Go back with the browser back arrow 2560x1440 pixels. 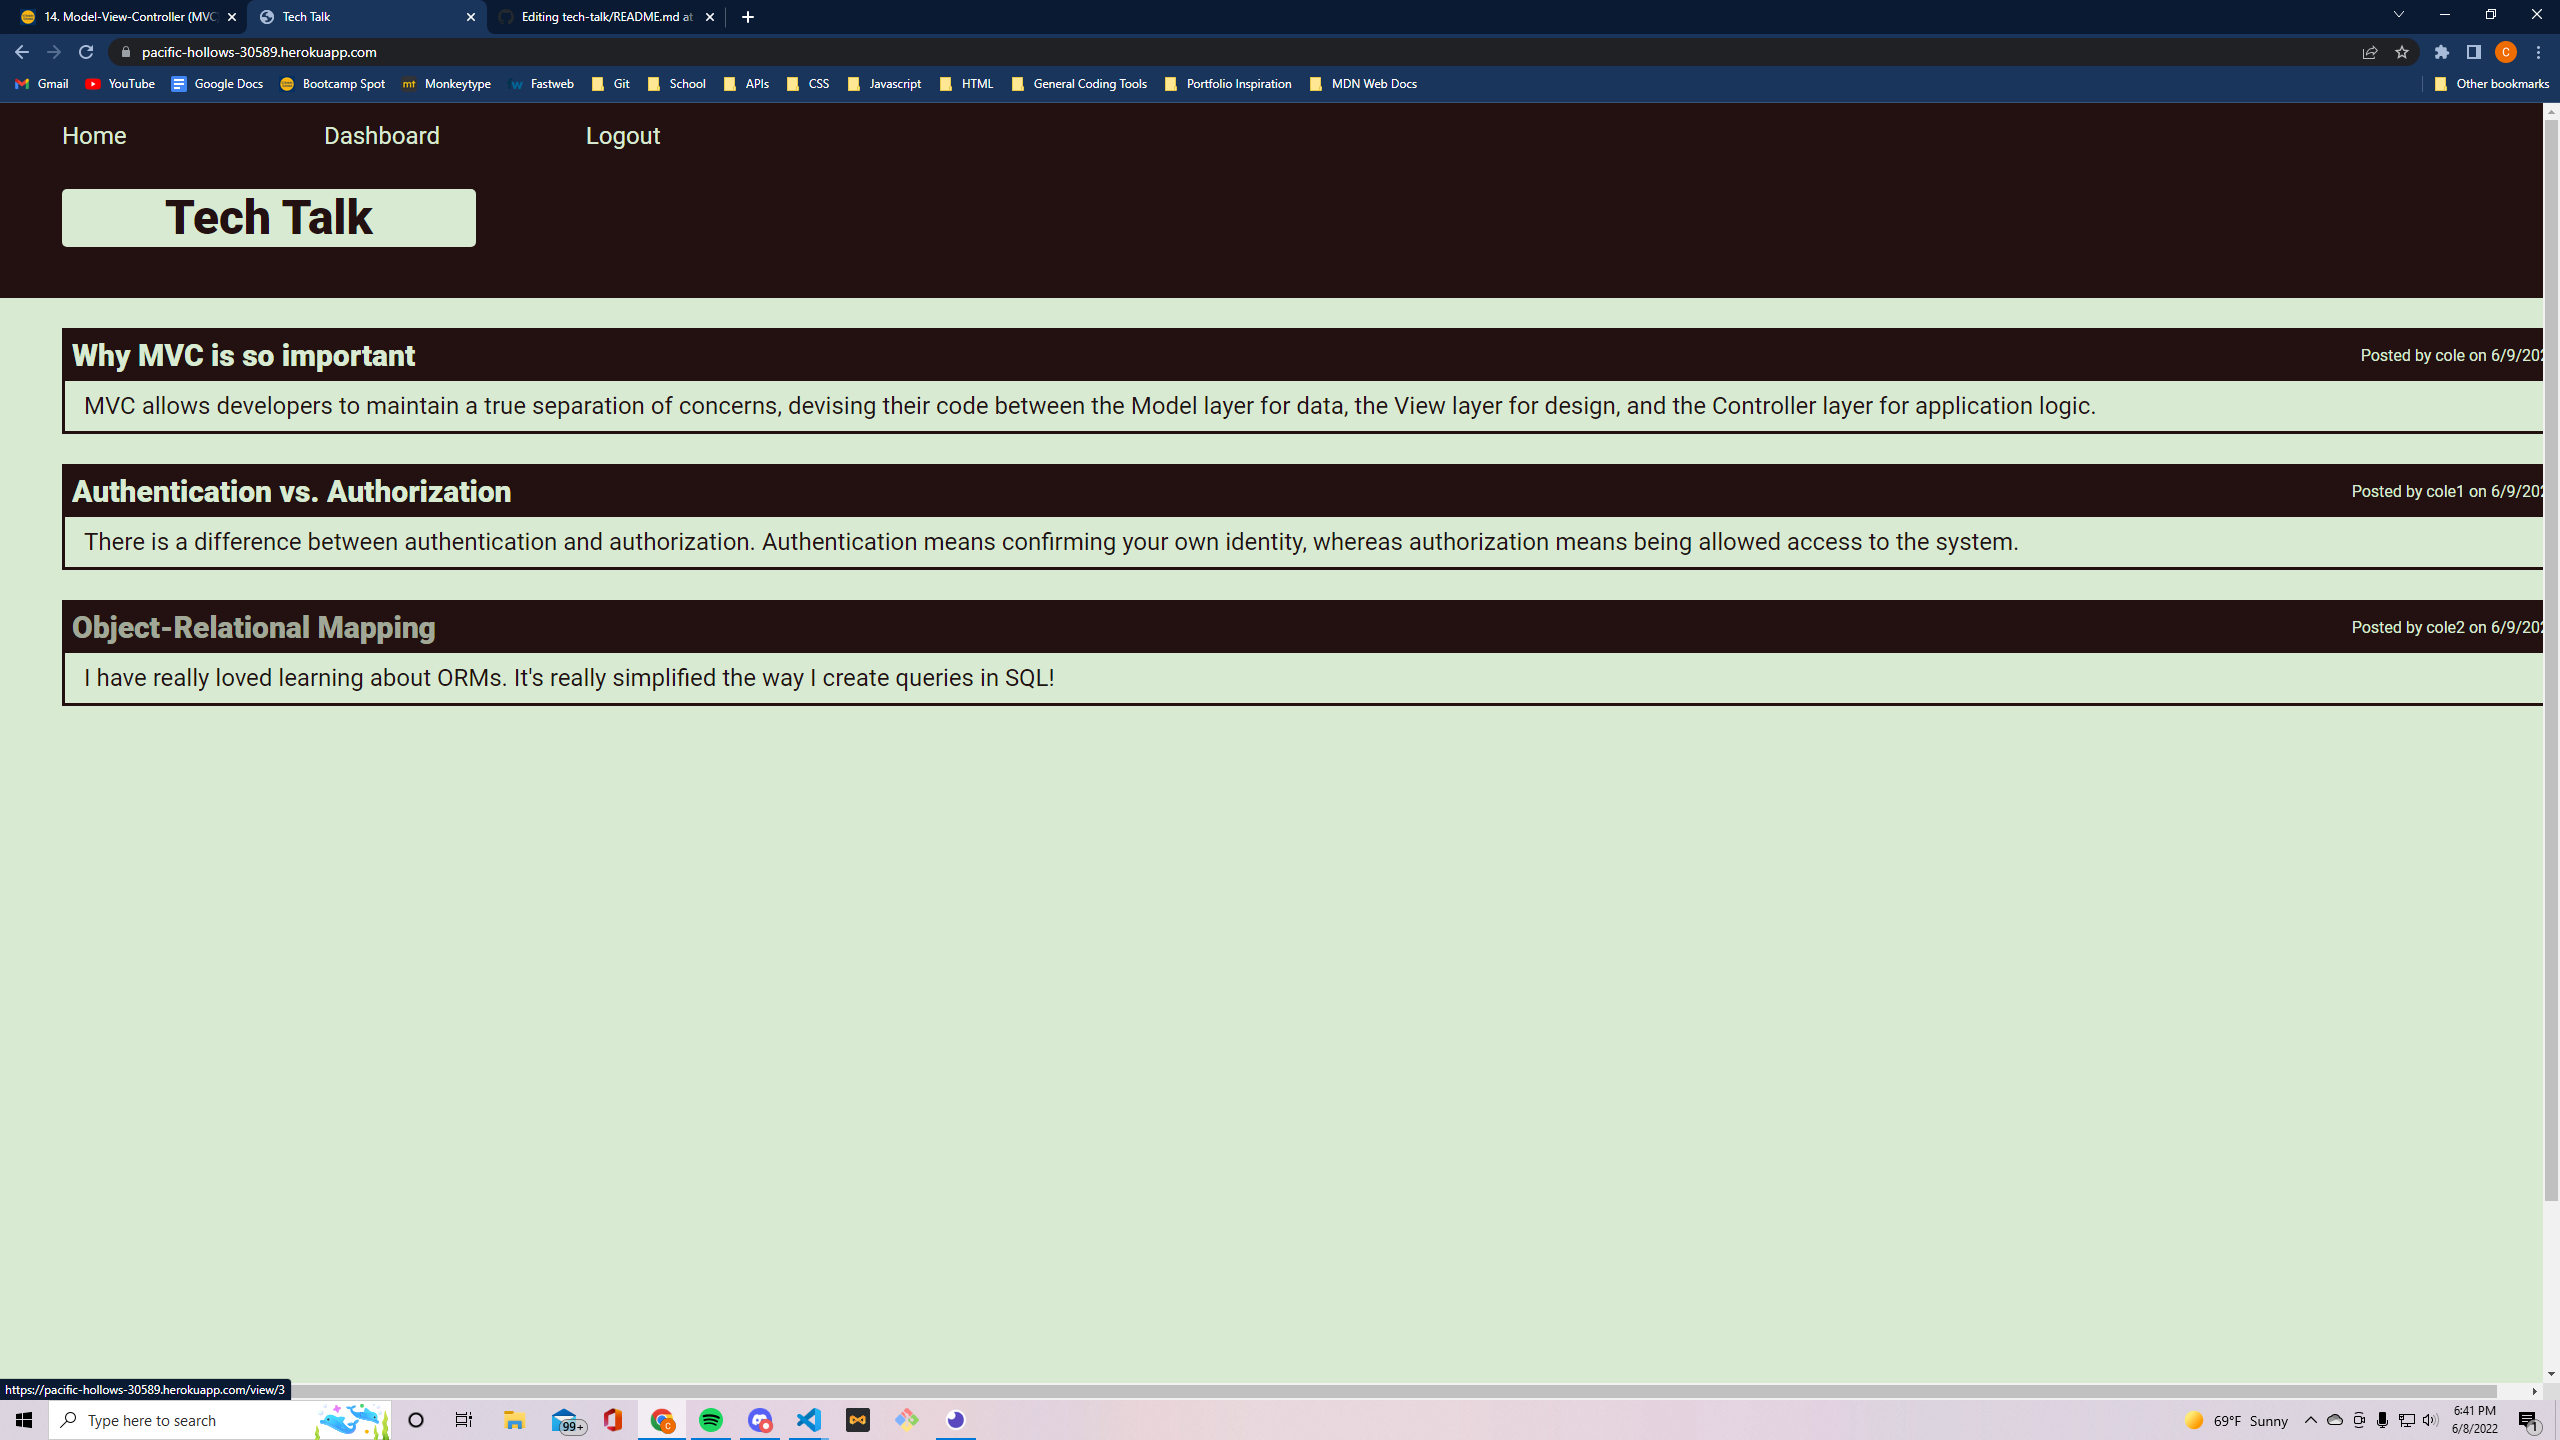(x=22, y=52)
